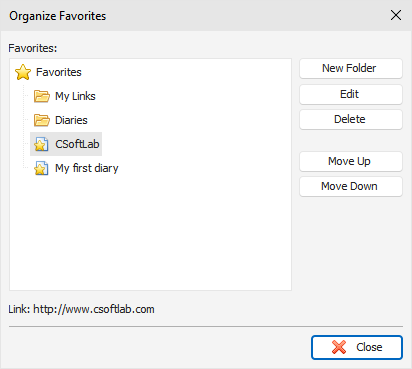This screenshot has width=412, height=369.
Task: Select the My first diary entry
Action: tap(87, 168)
